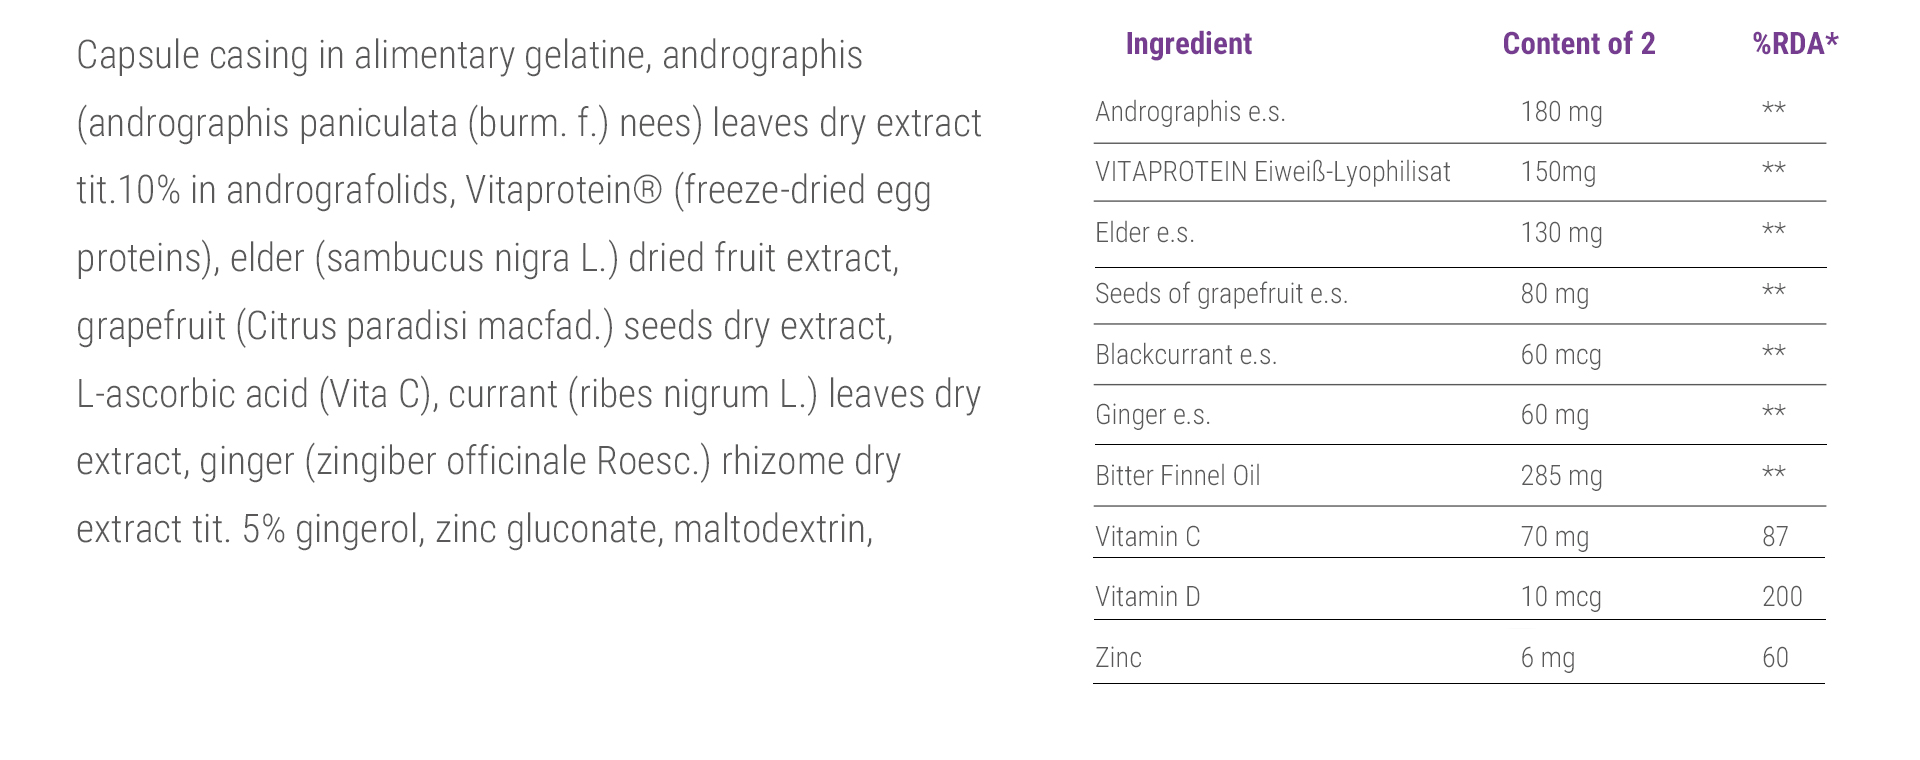1920x760 pixels.
Task: Select the Blackcurrant e.s. row label
Action: [x=1185, y=355]
